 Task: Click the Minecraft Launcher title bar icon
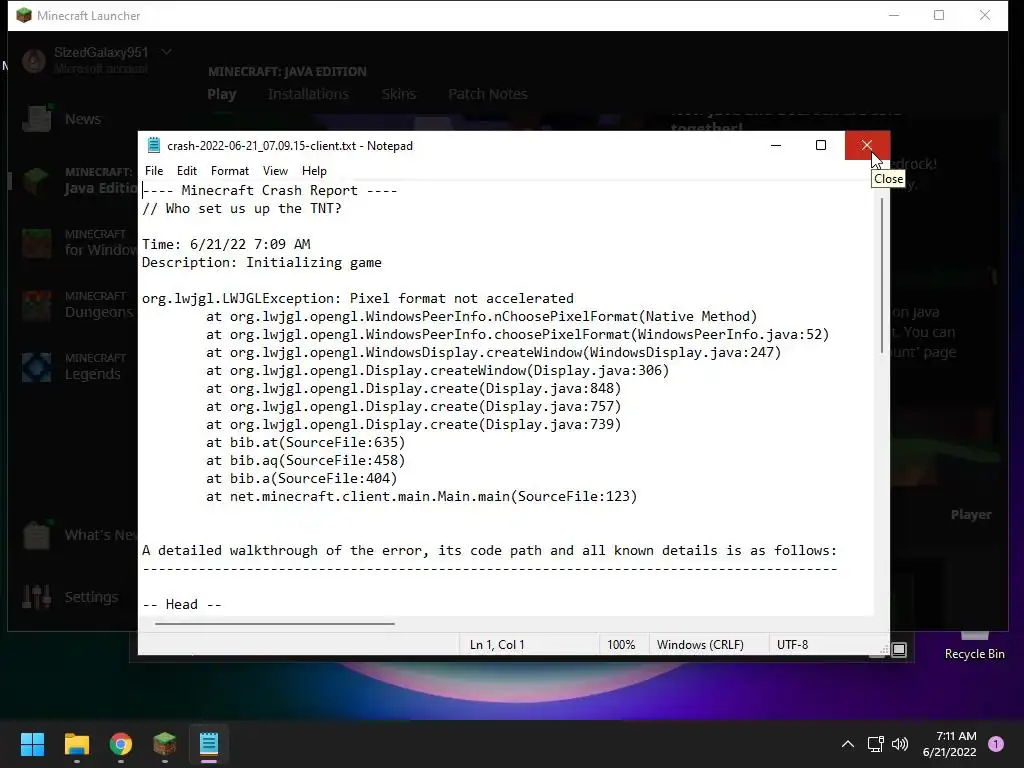(24, 15)
